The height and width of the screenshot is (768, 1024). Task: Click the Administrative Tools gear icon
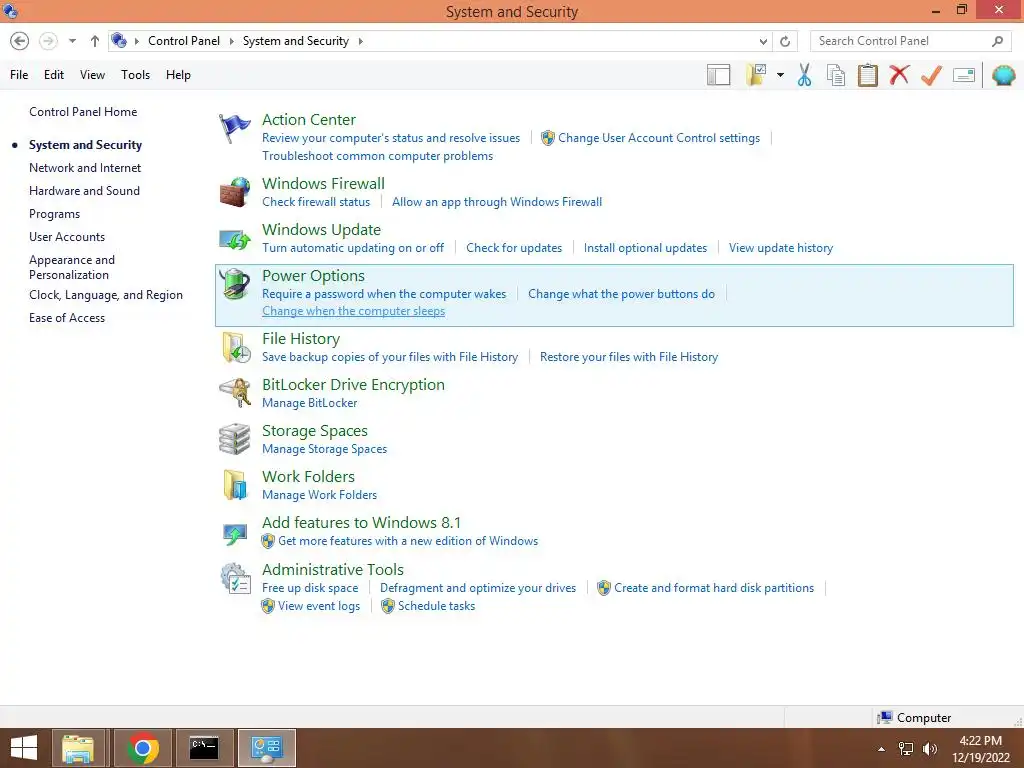pyautogui.click(x=236, y=579)
